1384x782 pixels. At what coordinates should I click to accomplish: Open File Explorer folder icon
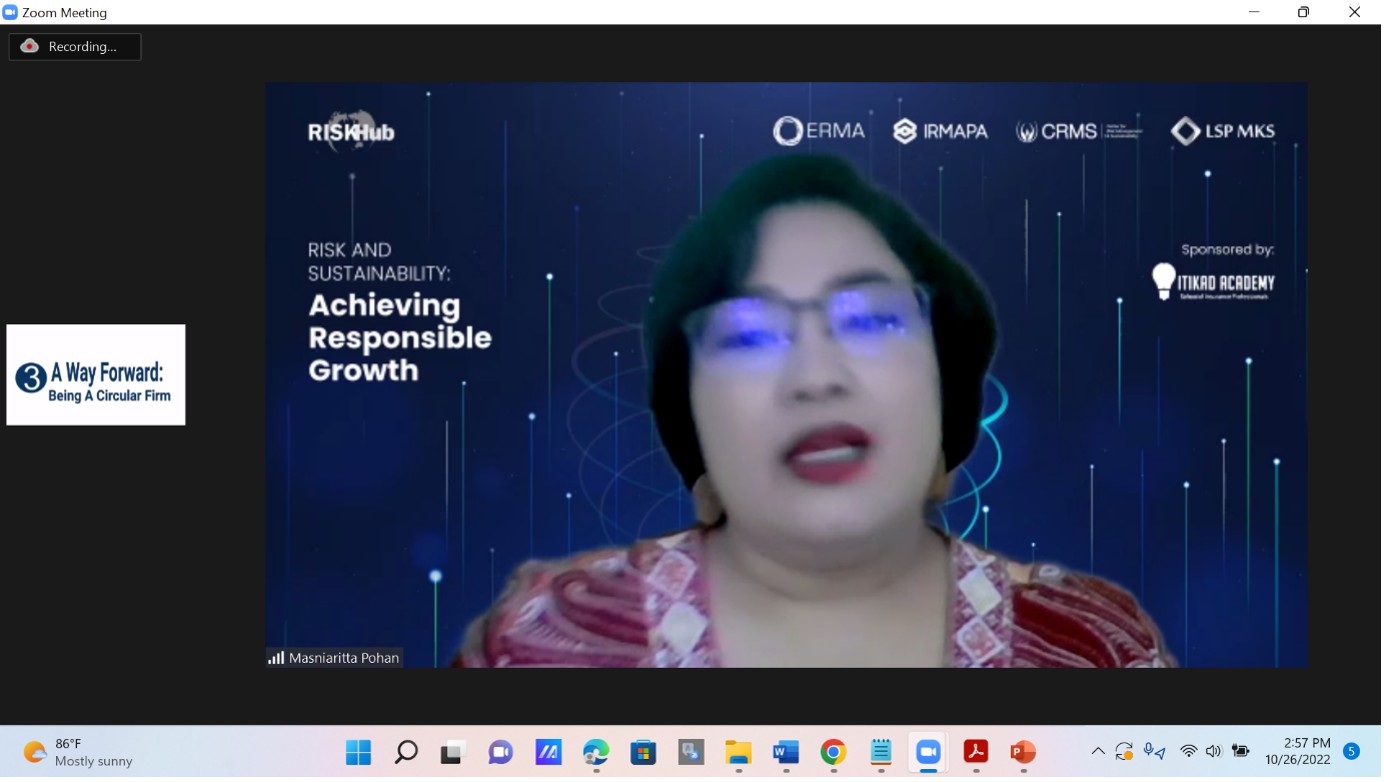click(738, 752)
